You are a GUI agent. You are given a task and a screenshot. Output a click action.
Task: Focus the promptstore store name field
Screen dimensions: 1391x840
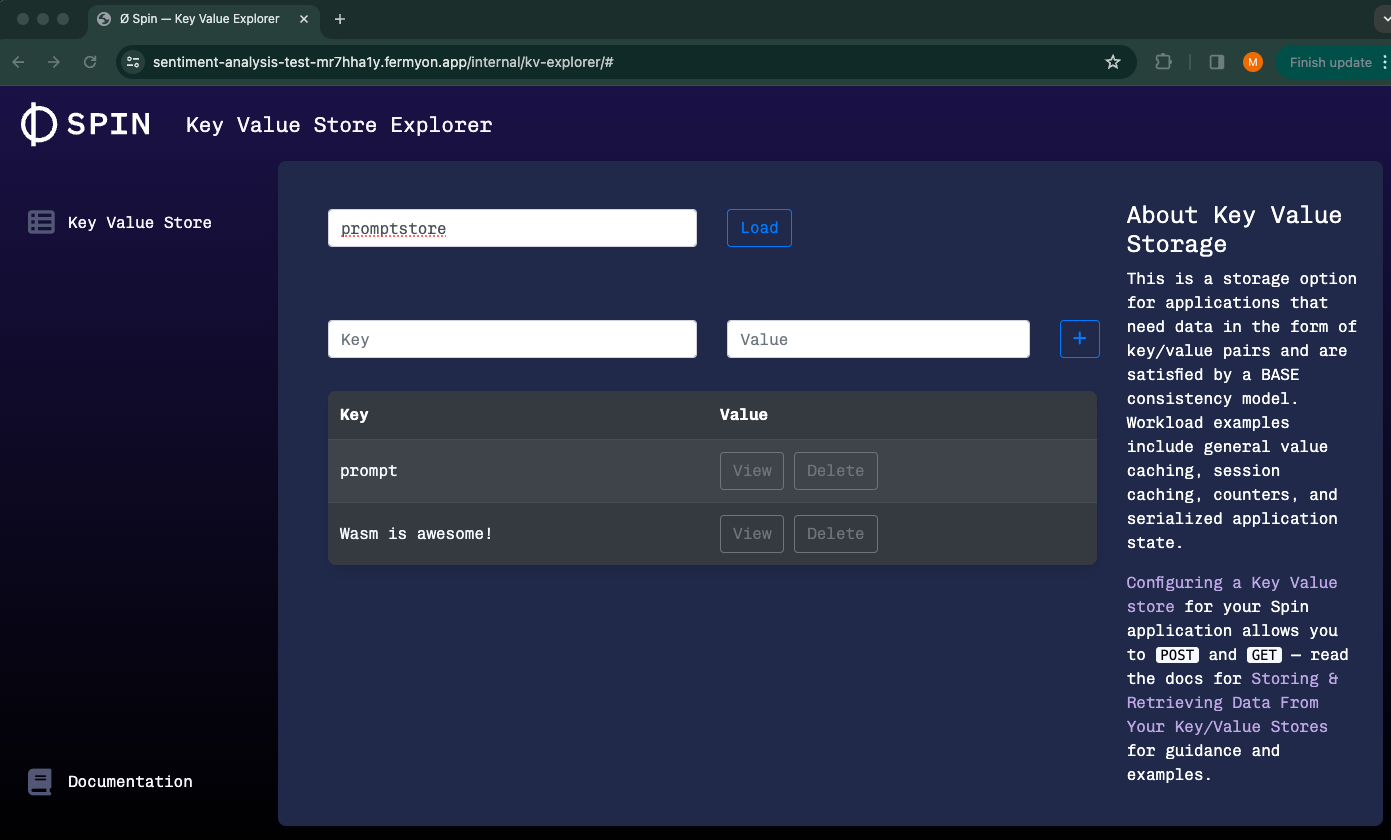512,228
